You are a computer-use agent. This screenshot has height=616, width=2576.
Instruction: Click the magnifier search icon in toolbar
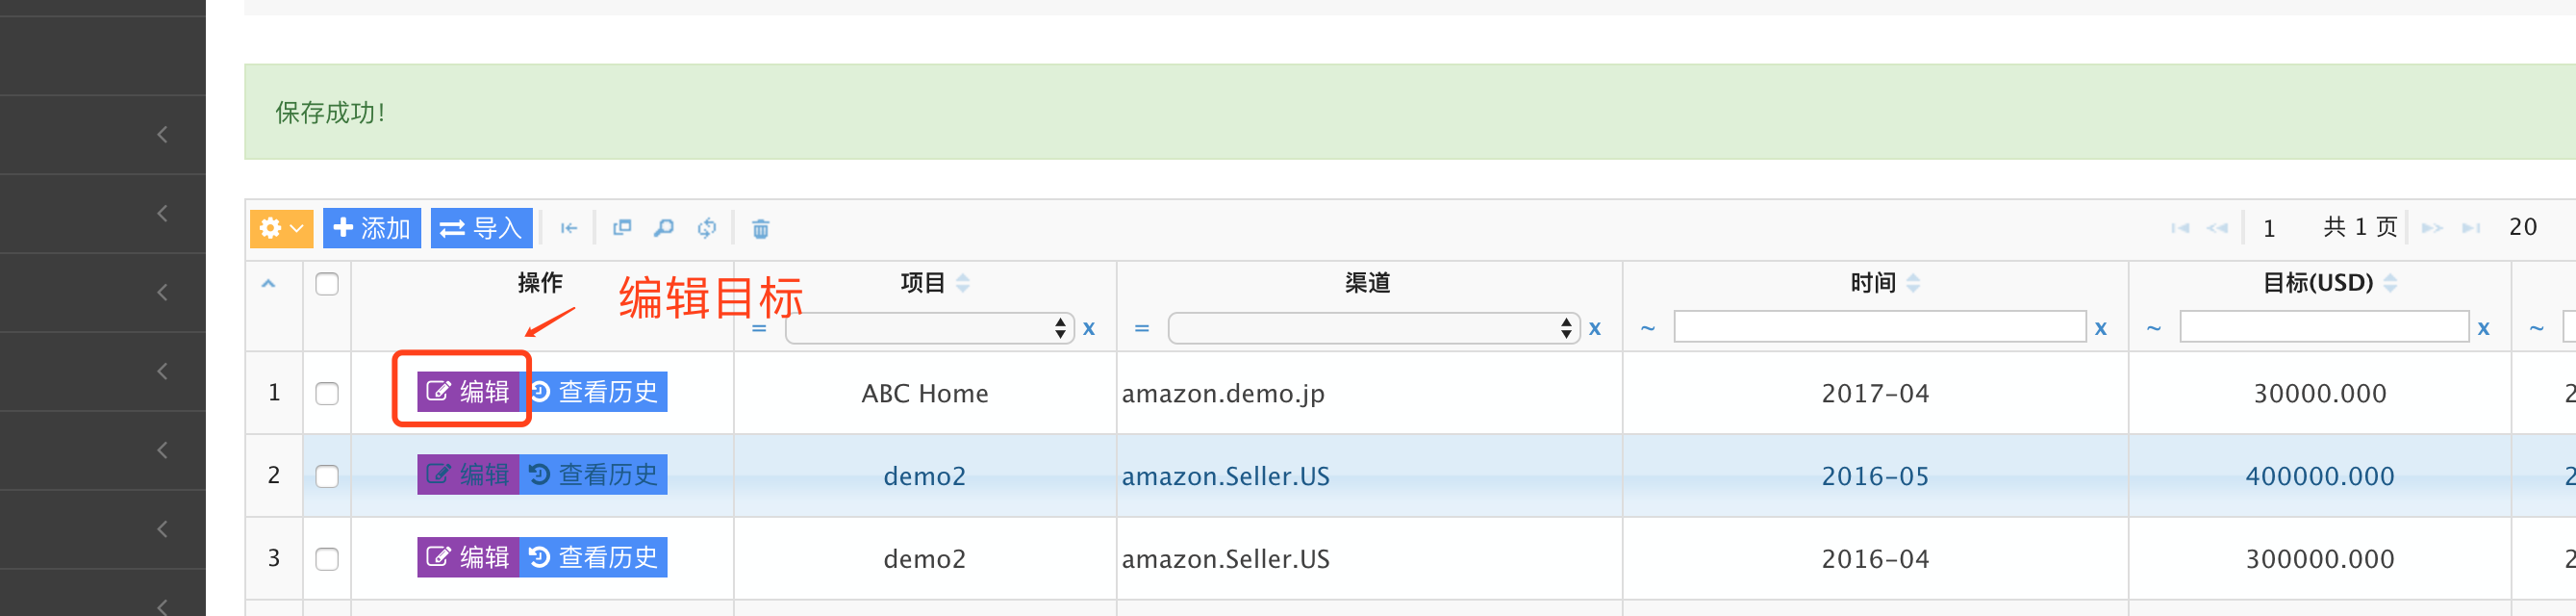(x=664, y=229)
